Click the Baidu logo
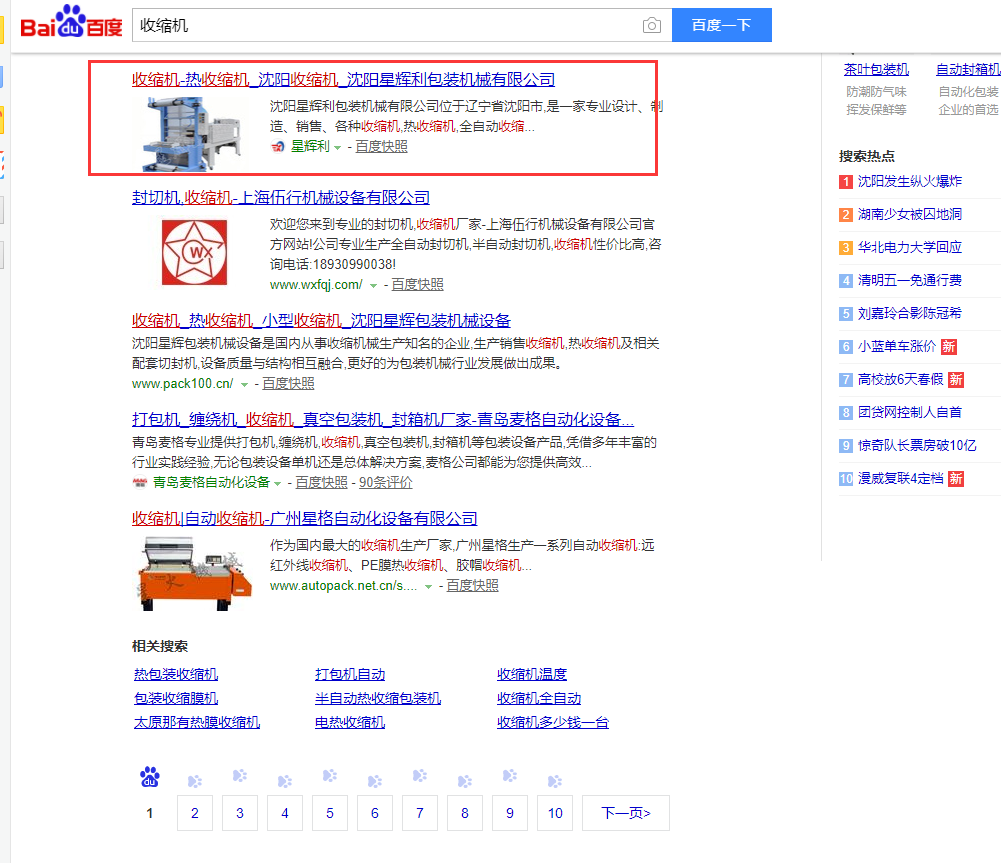 pyautogui.click(x=70, y=24)
